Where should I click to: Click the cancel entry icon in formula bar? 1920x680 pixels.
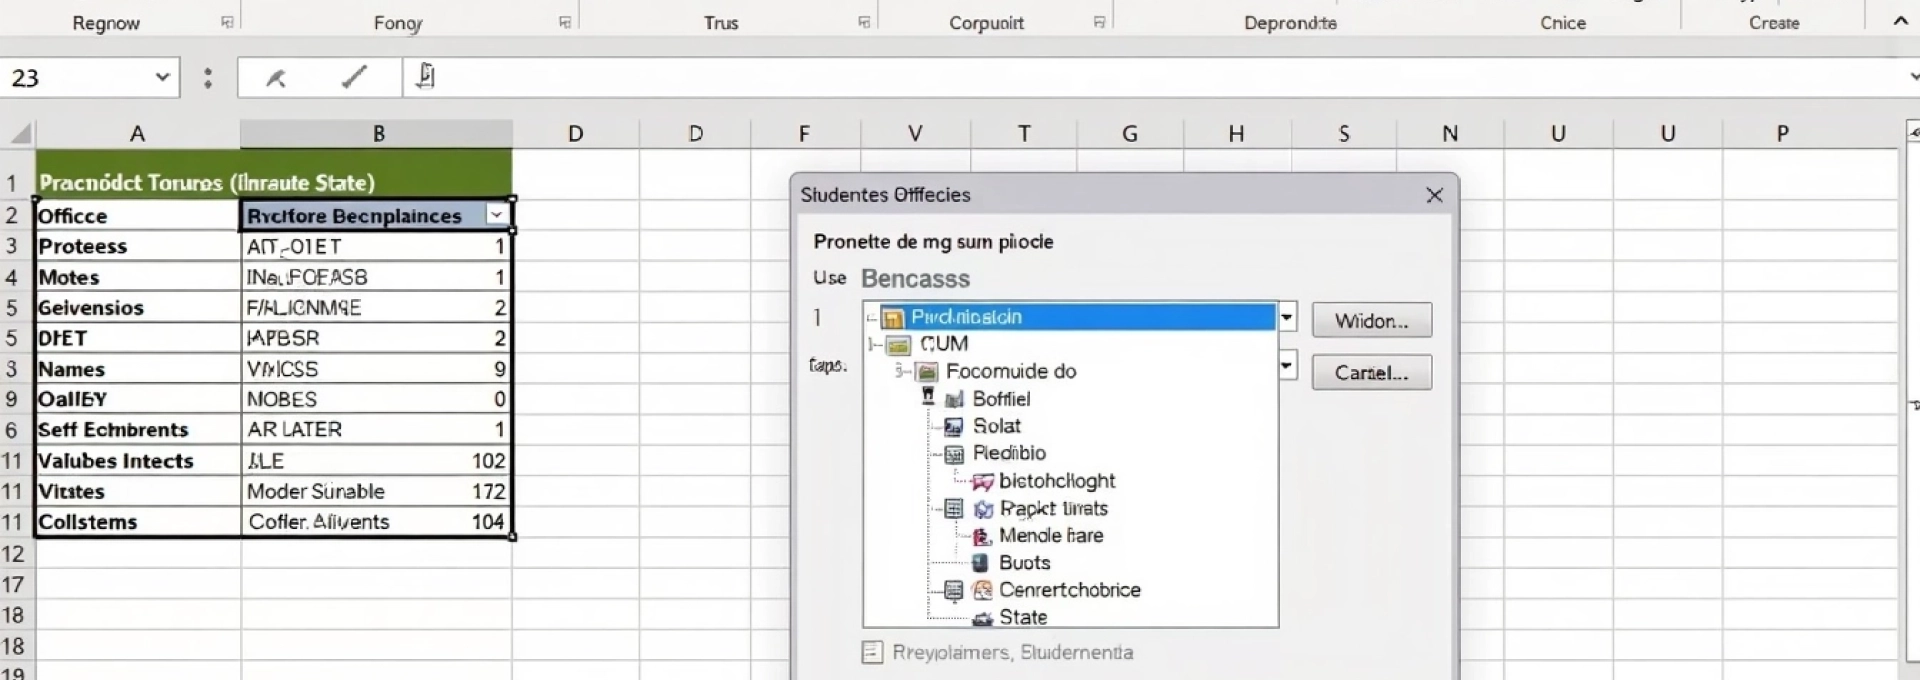(x=276, y=78)
